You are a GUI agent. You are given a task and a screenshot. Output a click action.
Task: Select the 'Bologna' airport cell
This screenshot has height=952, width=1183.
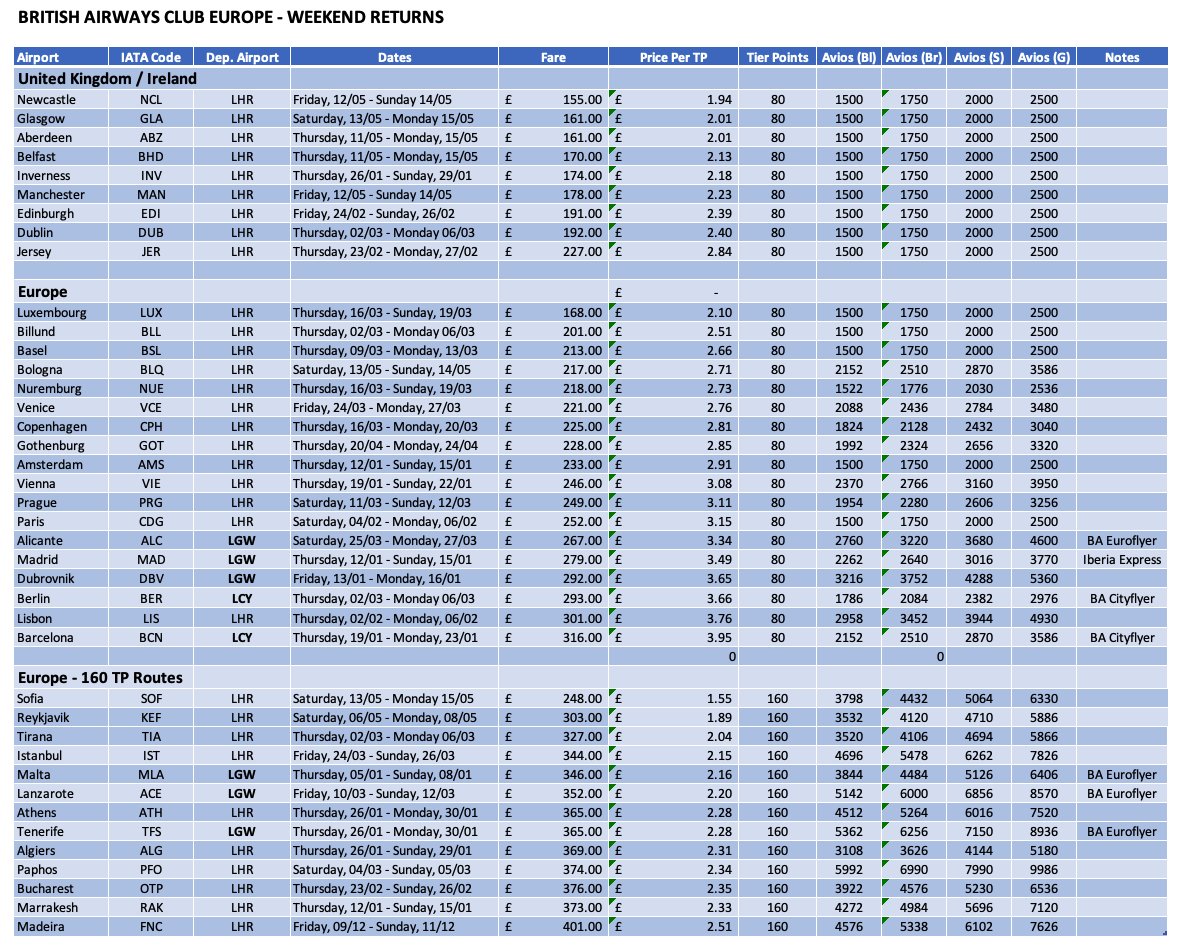pos(61,370)
